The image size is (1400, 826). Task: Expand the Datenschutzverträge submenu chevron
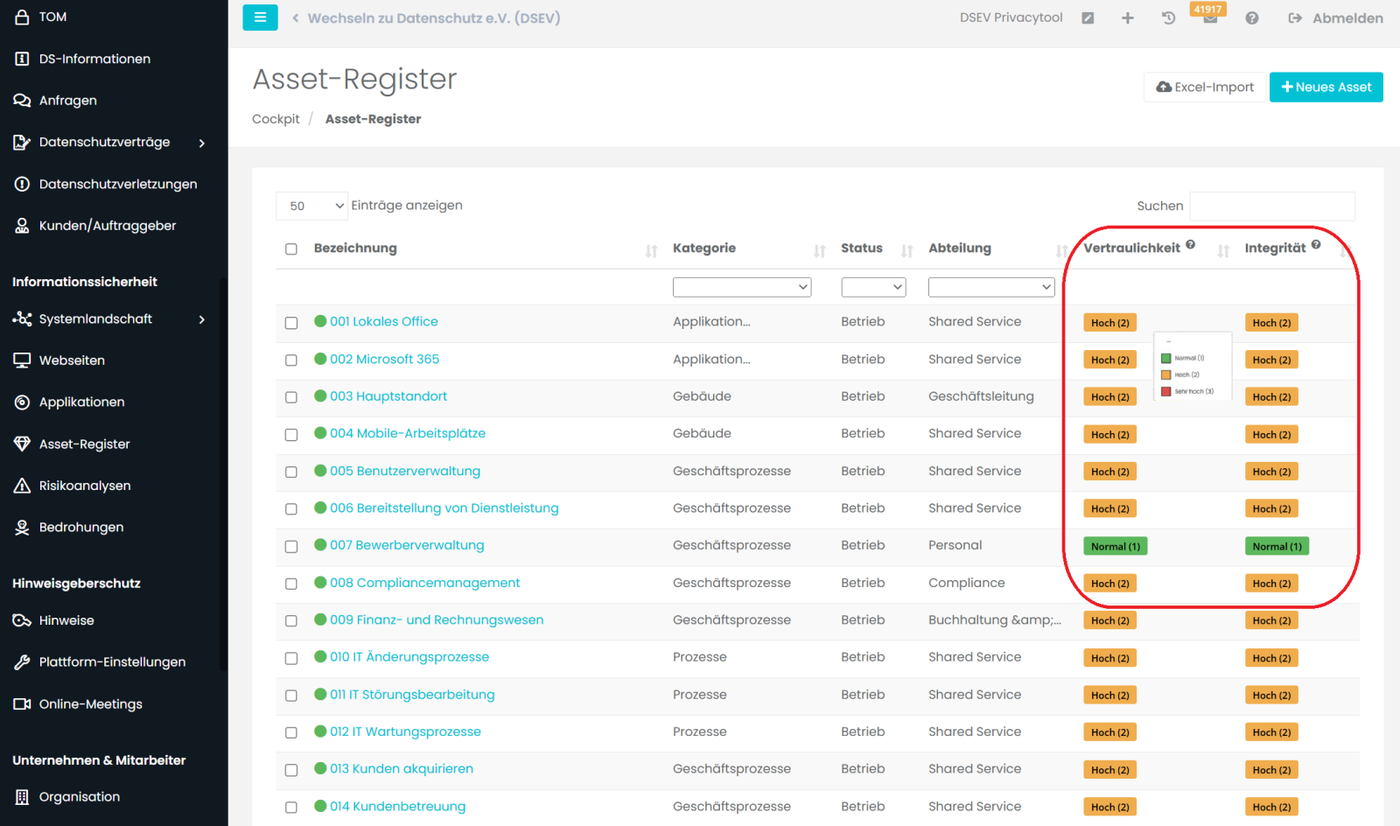coord(202,143)
